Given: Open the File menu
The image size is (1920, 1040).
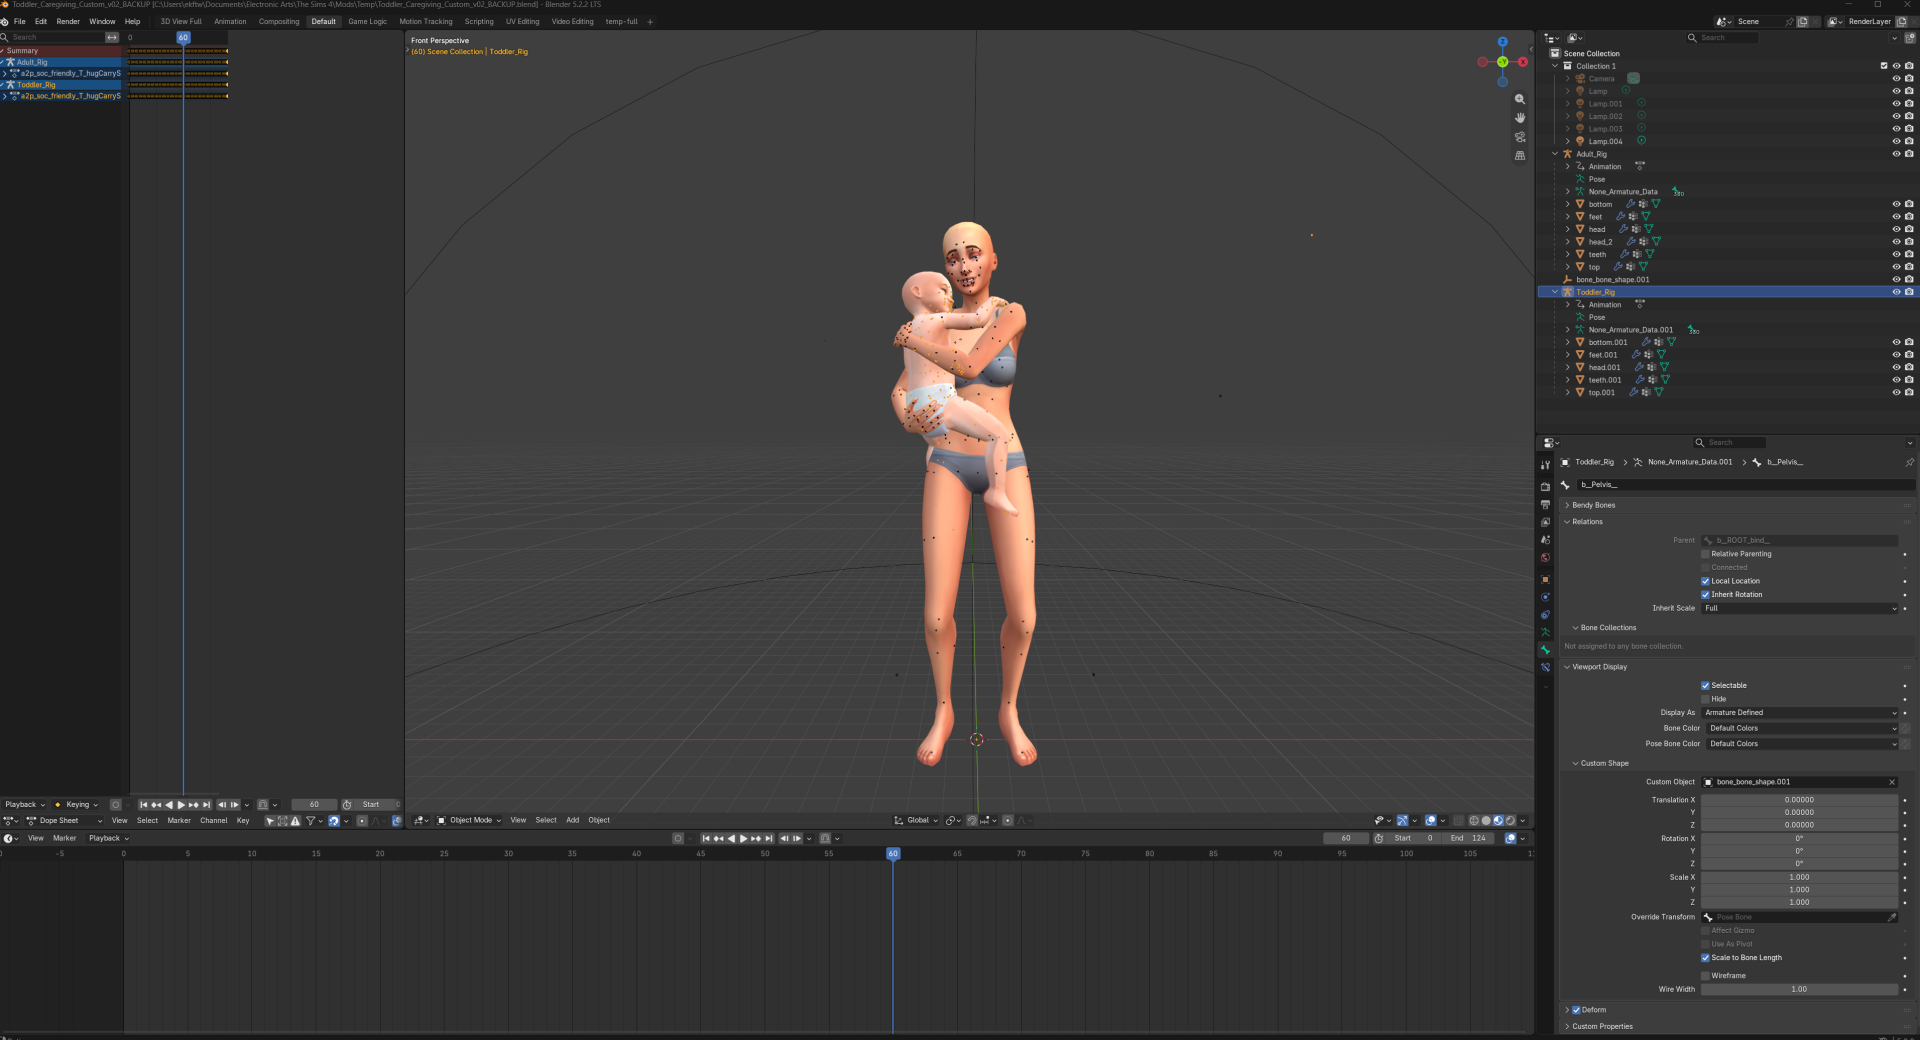Looking at the screenshot, I should [20, 21].
